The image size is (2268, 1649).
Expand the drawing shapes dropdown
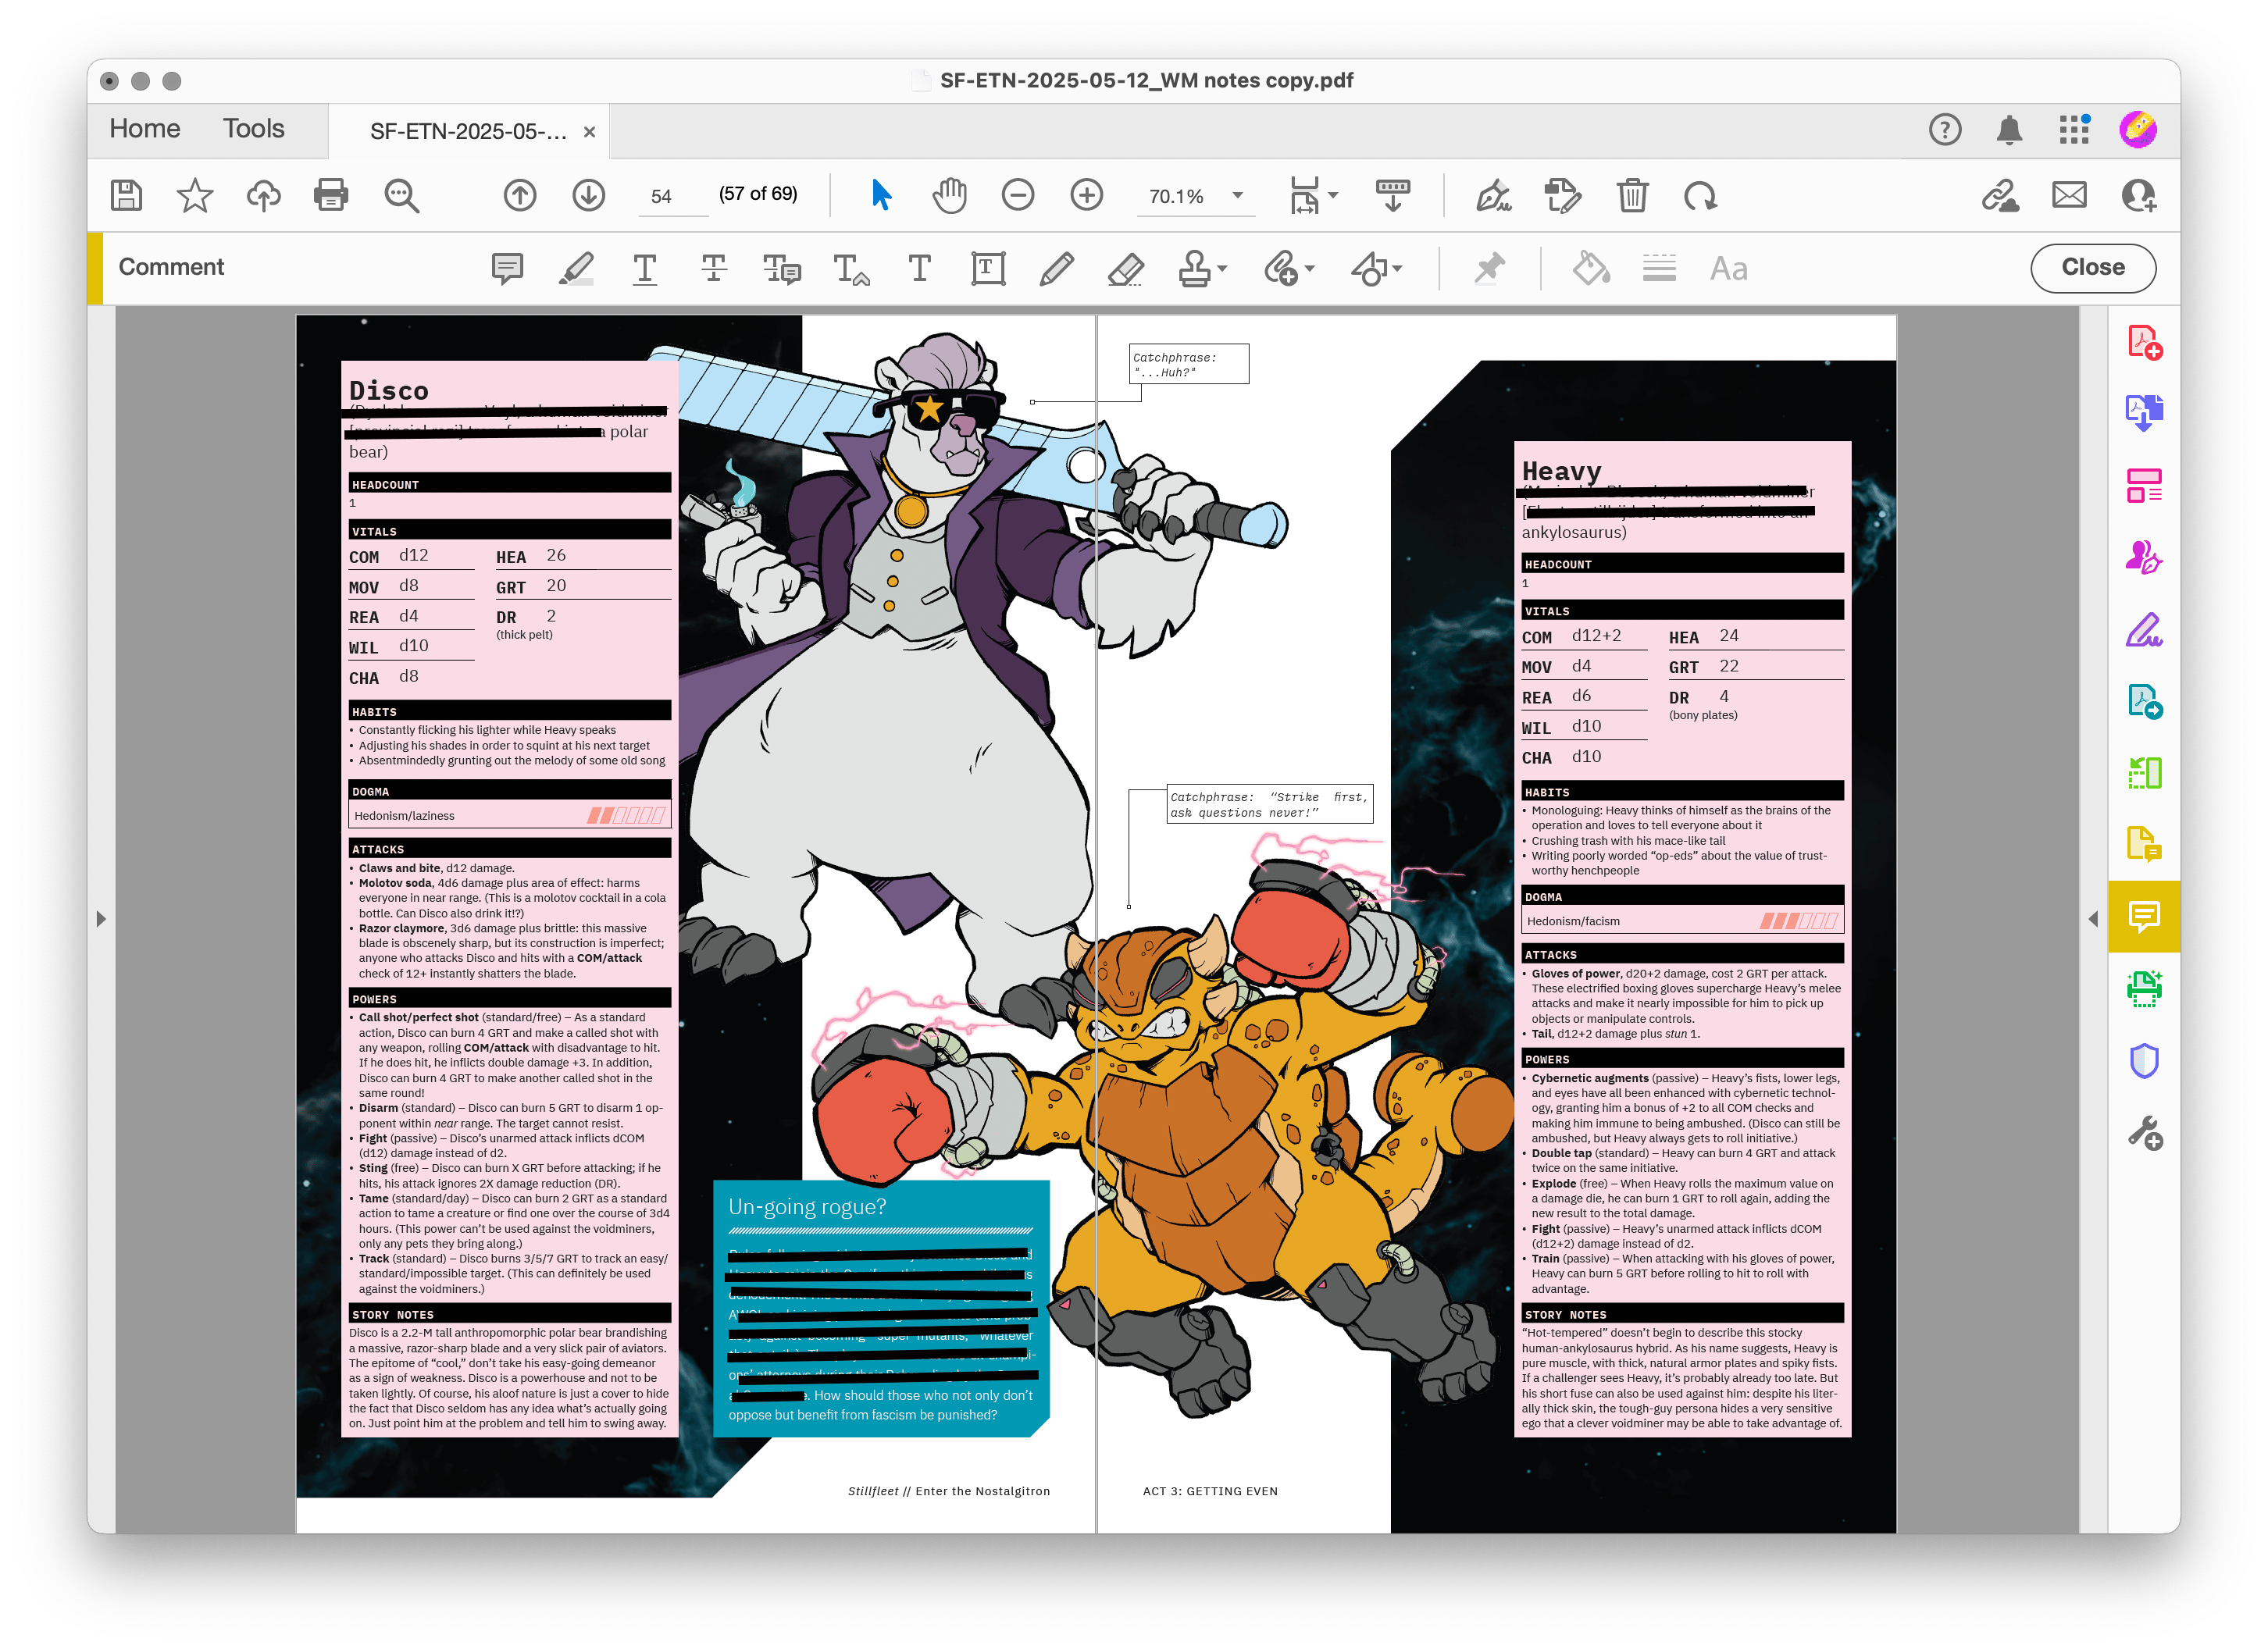1397,268
